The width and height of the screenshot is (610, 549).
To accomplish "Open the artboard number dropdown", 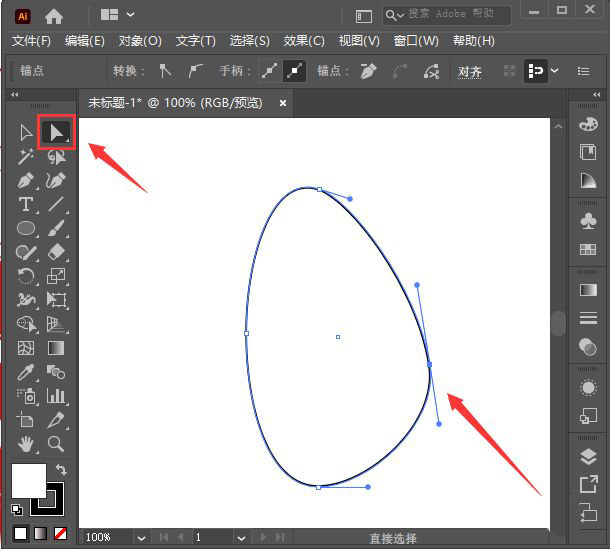I will [241, 538].
